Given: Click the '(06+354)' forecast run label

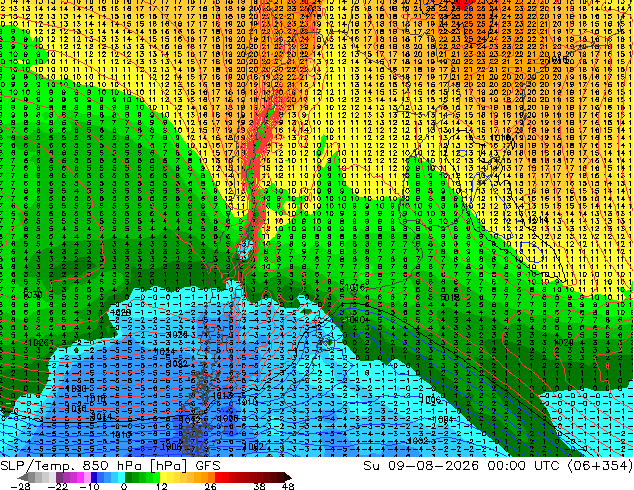Looking at the screenshot, I should click(600, 465).
